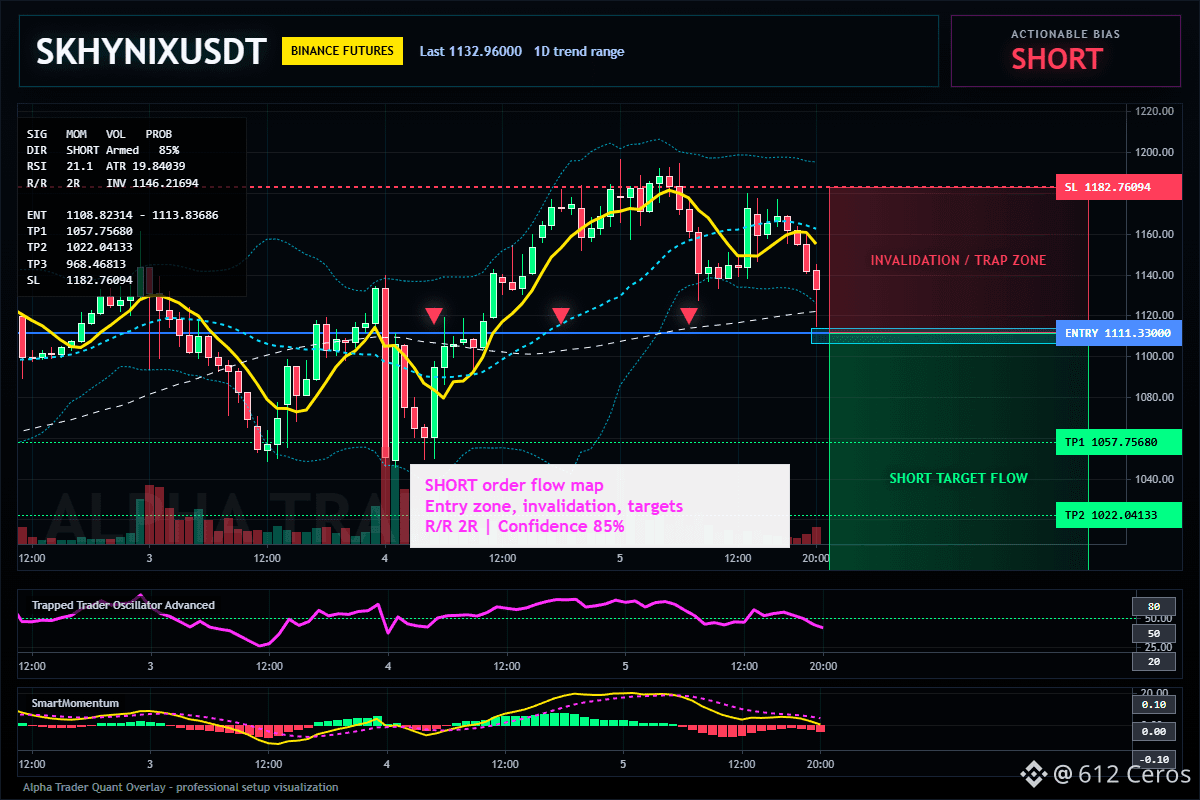Click the Last 1132.96000 price text
Image resolution: width=1200 pixels, height=800 pixels.
[470, 51]
